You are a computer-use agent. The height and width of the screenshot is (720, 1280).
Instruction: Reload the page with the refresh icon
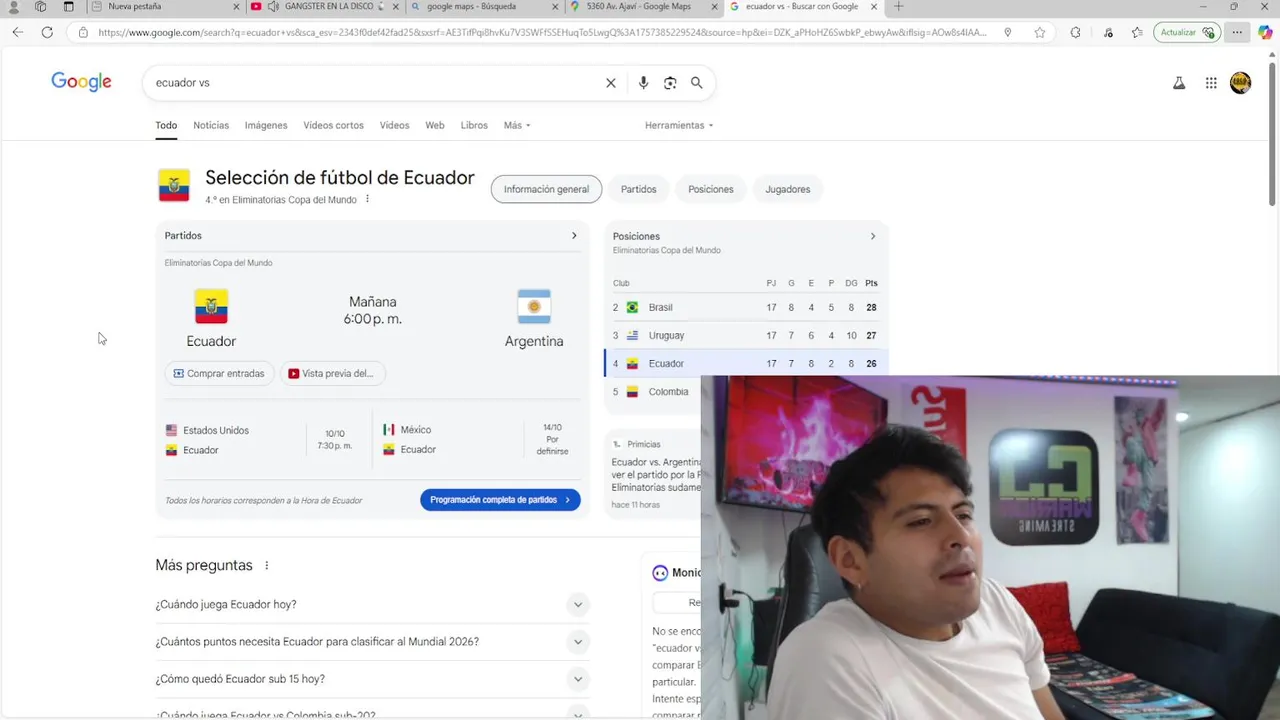(47, 32)
